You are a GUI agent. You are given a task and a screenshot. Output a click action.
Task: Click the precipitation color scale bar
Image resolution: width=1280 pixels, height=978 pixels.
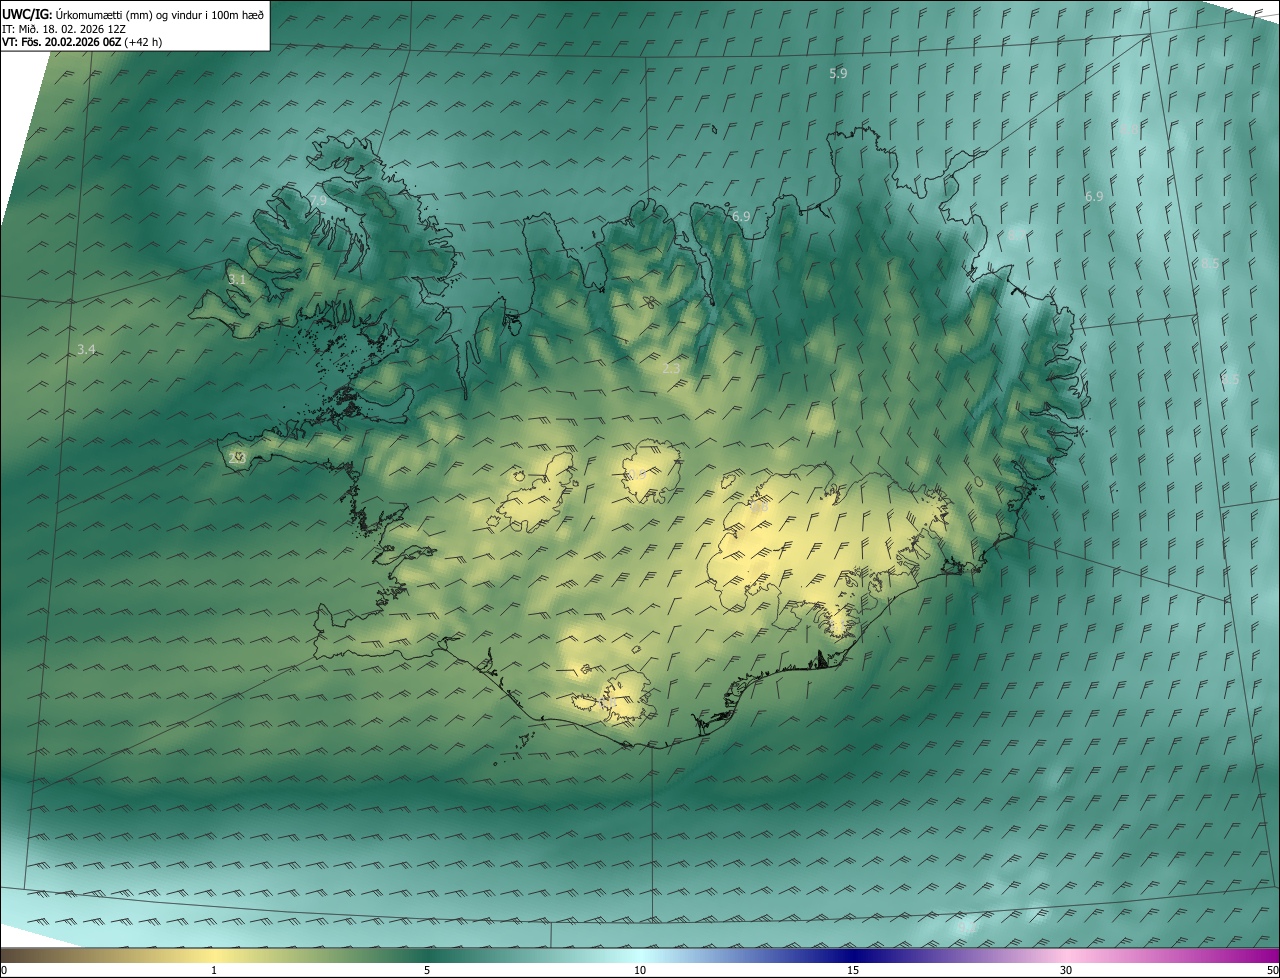(x=640, y=955)
